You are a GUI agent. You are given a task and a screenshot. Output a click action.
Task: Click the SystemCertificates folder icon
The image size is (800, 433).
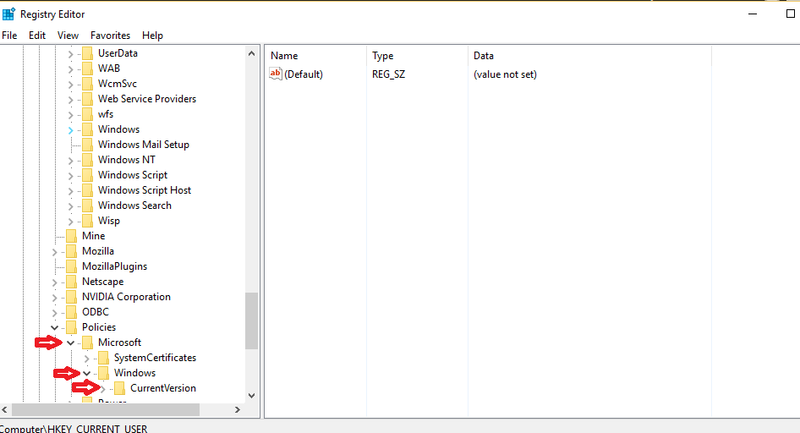(104, 358)
